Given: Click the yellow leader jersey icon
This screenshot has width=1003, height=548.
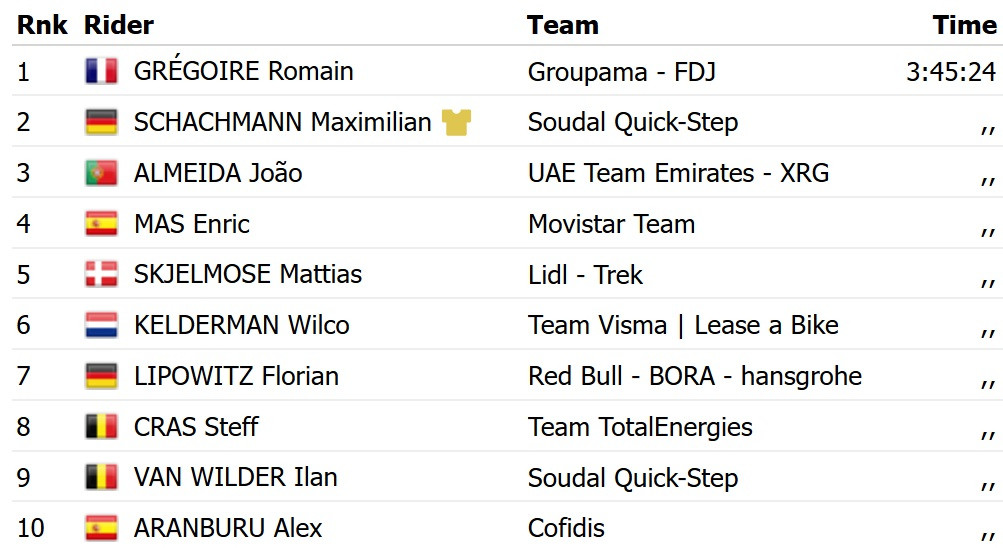Looking at the screenshot, I should [456, 122].
